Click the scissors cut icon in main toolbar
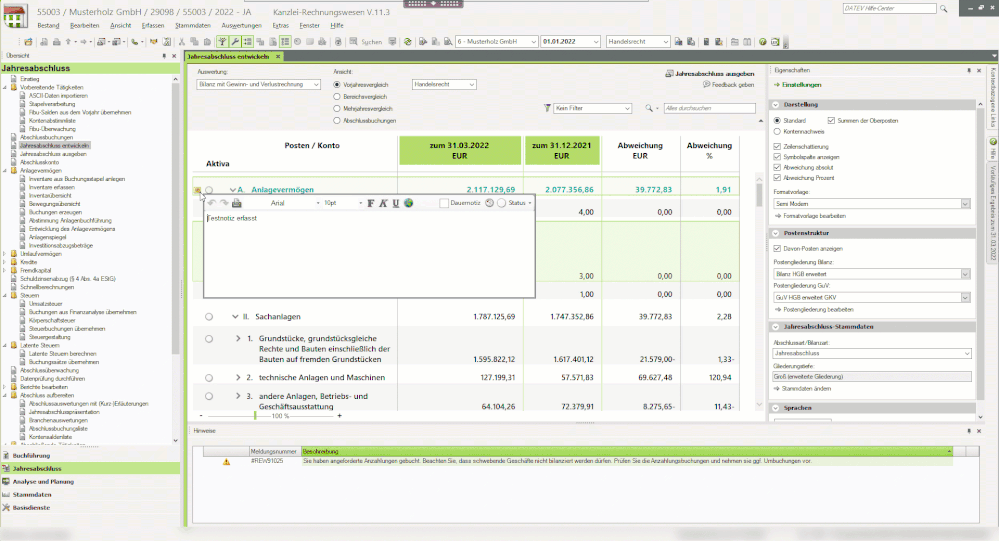The image size is (999, 541). click(182, 42)
